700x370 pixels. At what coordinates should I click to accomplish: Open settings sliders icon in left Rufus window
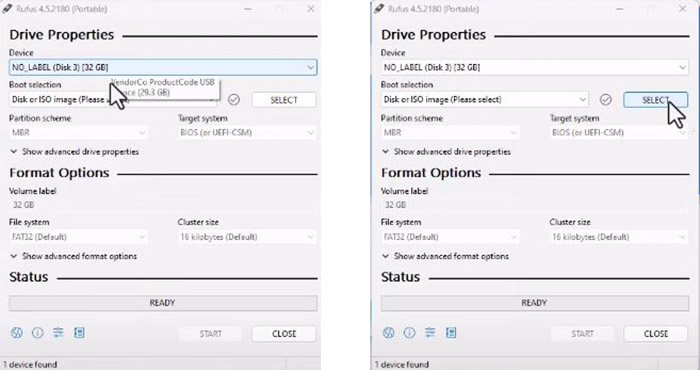[58, 333]
